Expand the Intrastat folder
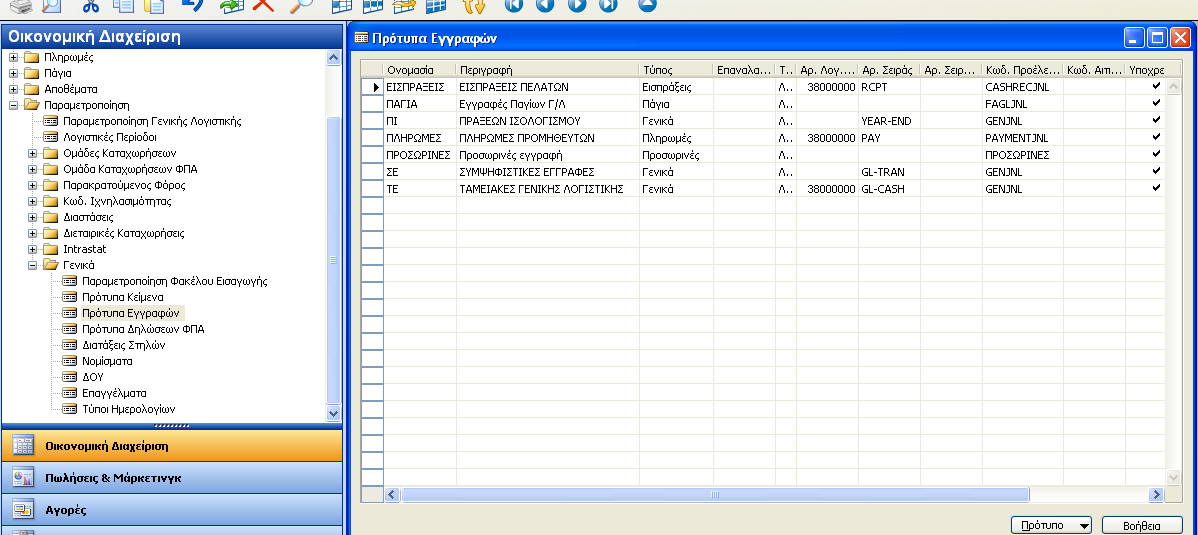The image size is (1198, 535). 32,250
